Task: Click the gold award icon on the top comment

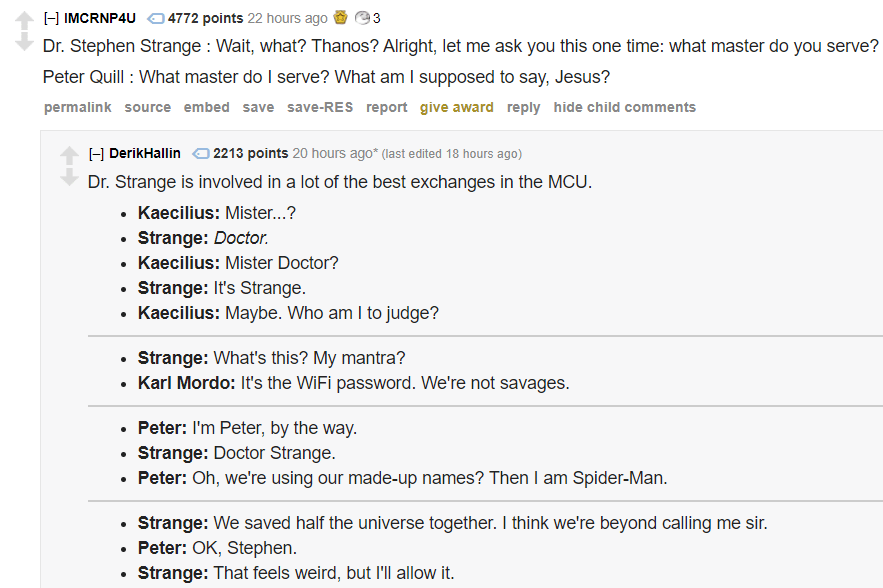Action: point(338,16)
